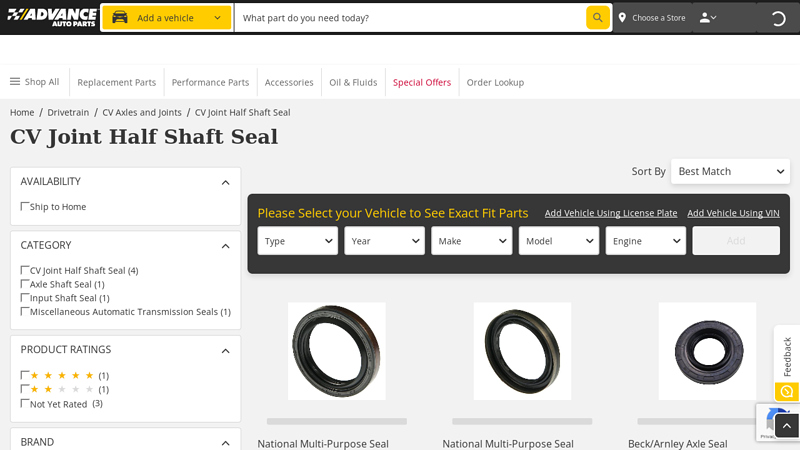Image resolution: width=800 pixels, height=450 pixels.
Task: Click the disabled Add vehicle button
Action: (x=736, y=241)
